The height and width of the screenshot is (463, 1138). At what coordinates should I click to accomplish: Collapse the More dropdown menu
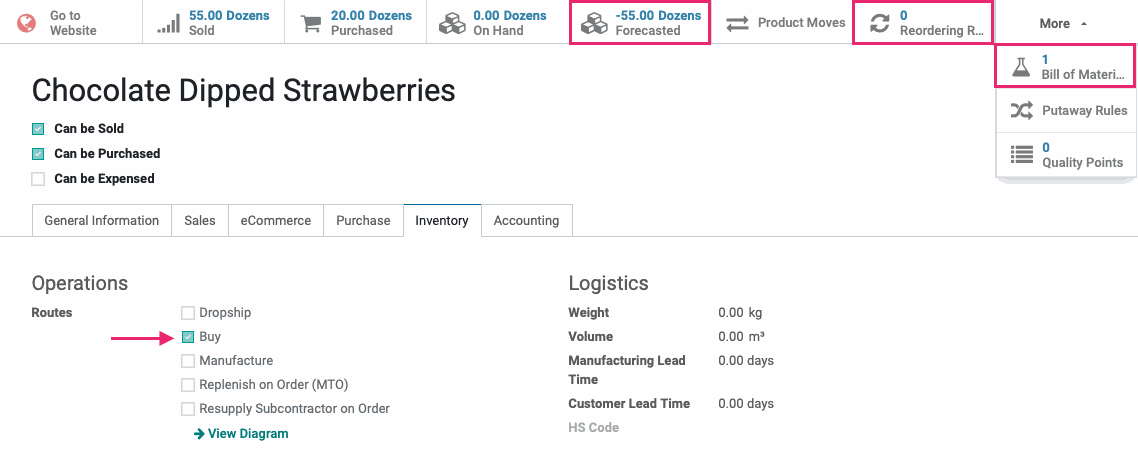point(1063,23)
